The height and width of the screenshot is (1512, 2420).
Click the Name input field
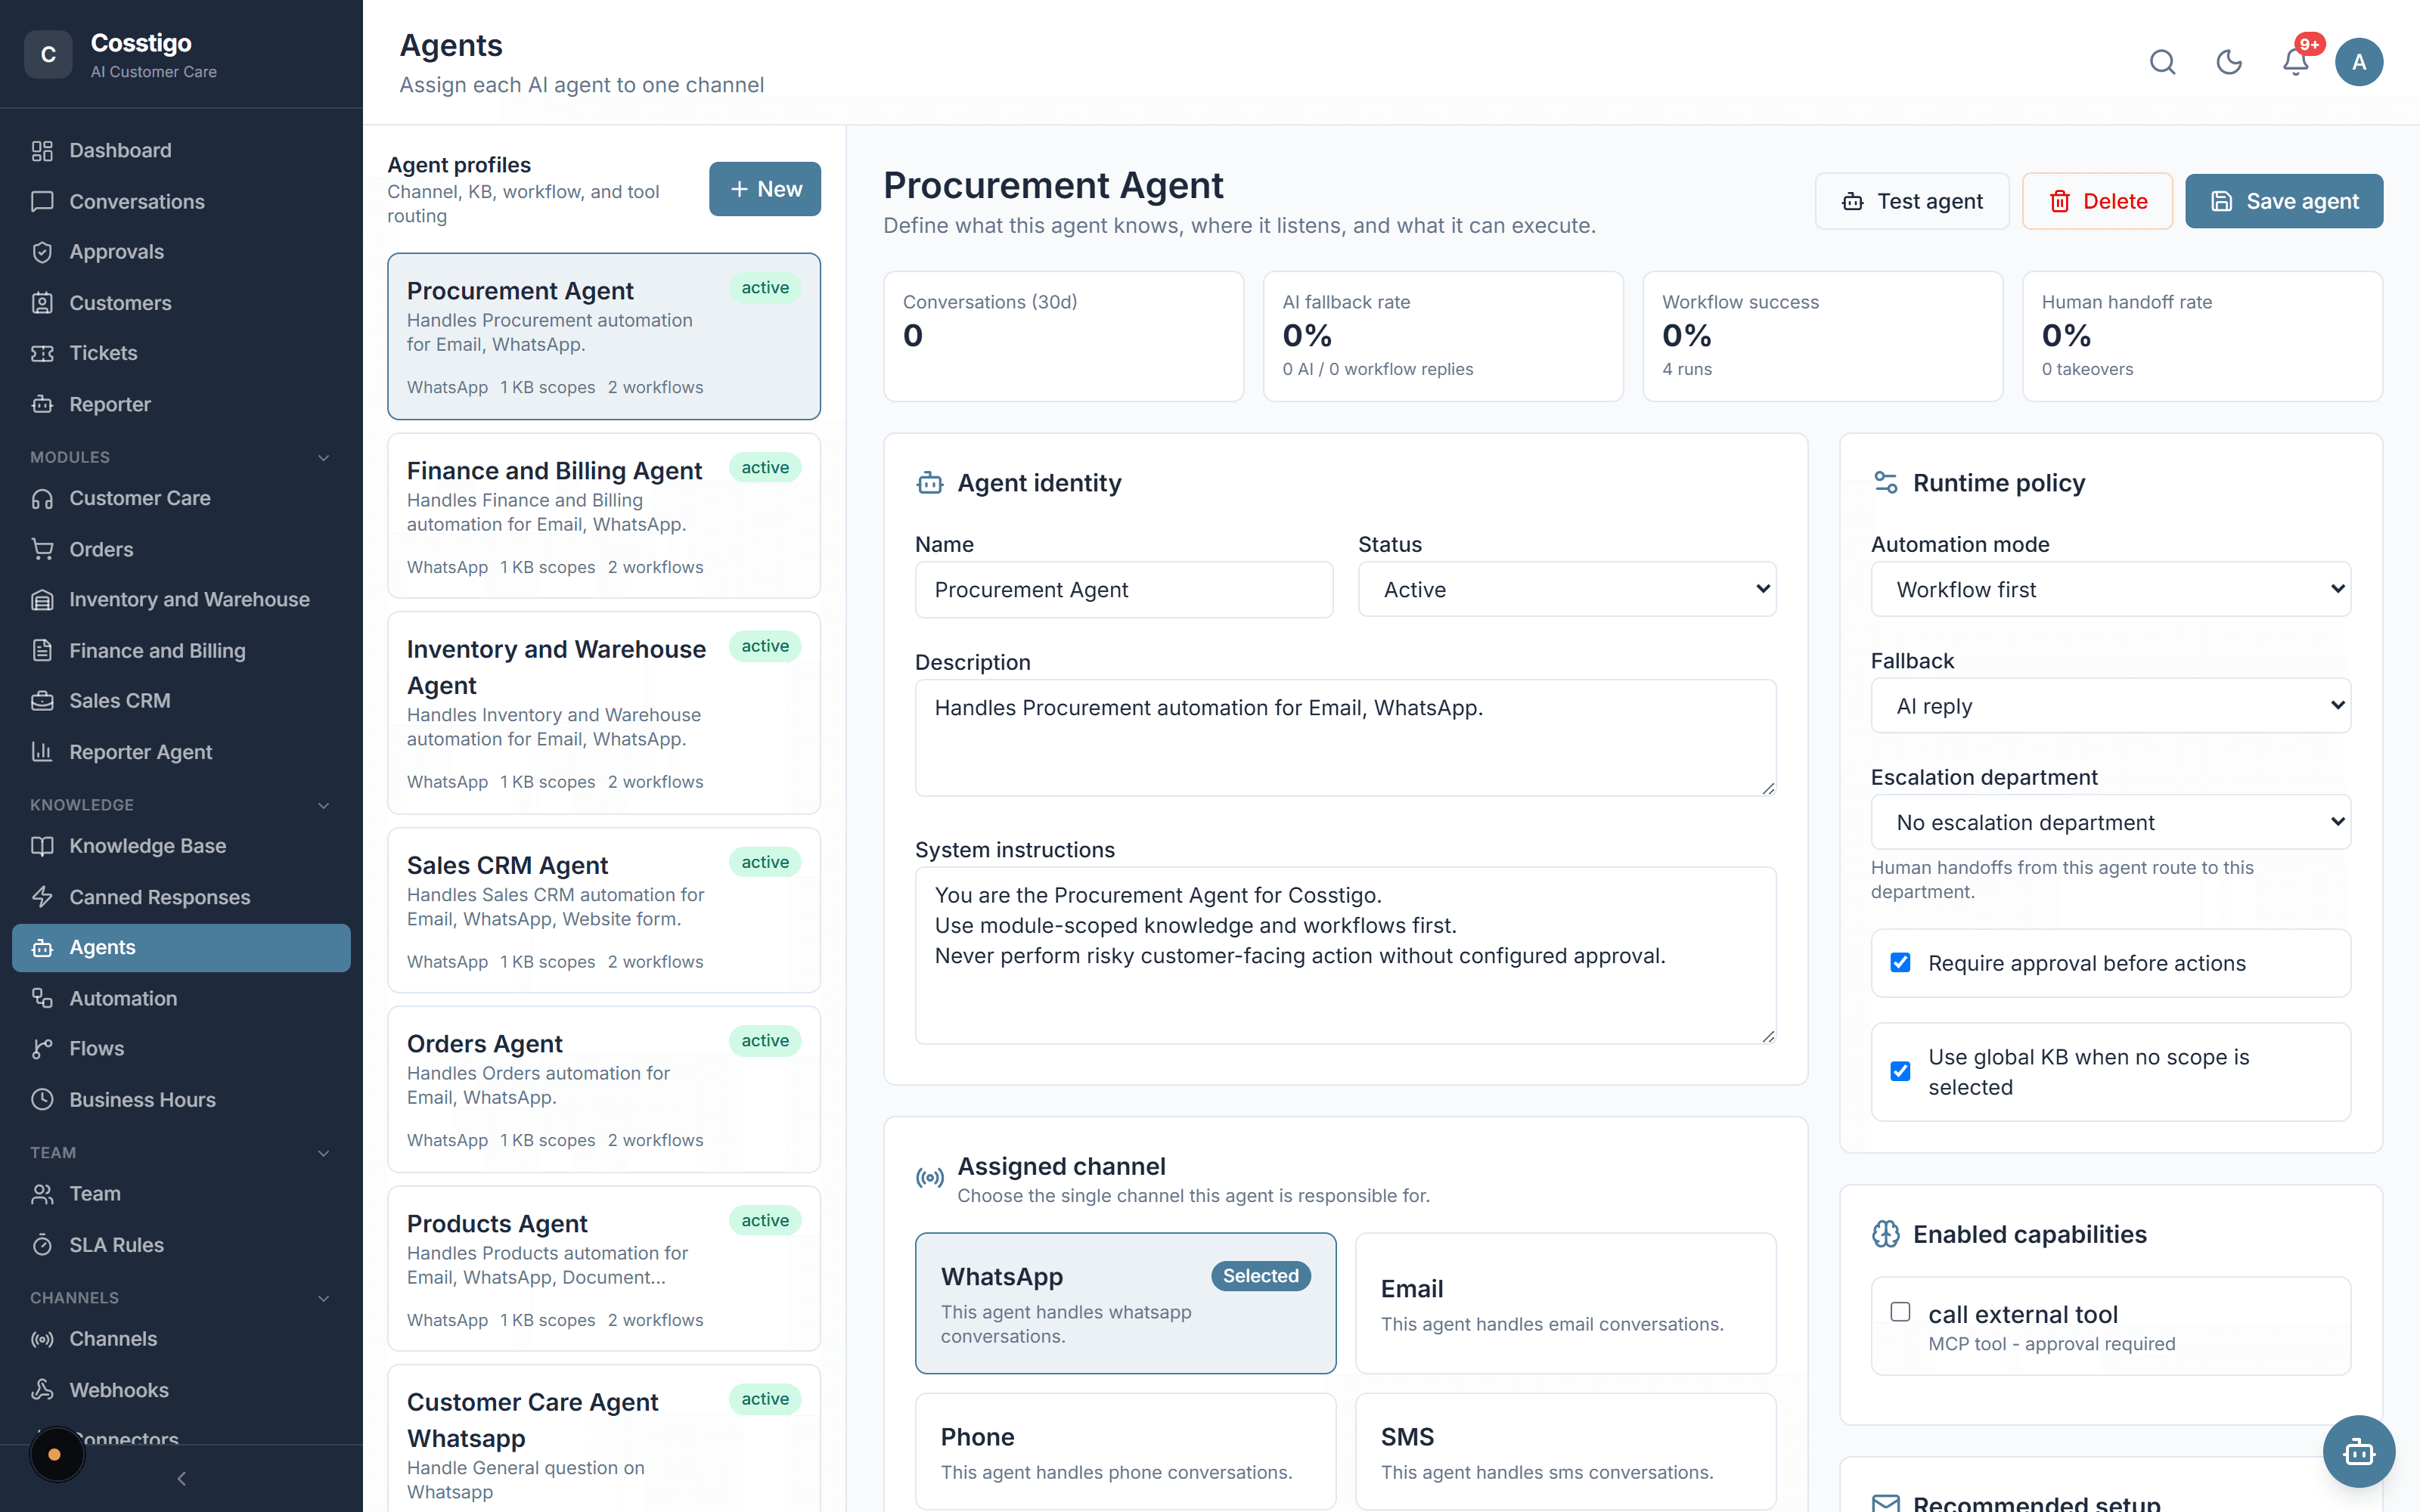point(1123,589)
